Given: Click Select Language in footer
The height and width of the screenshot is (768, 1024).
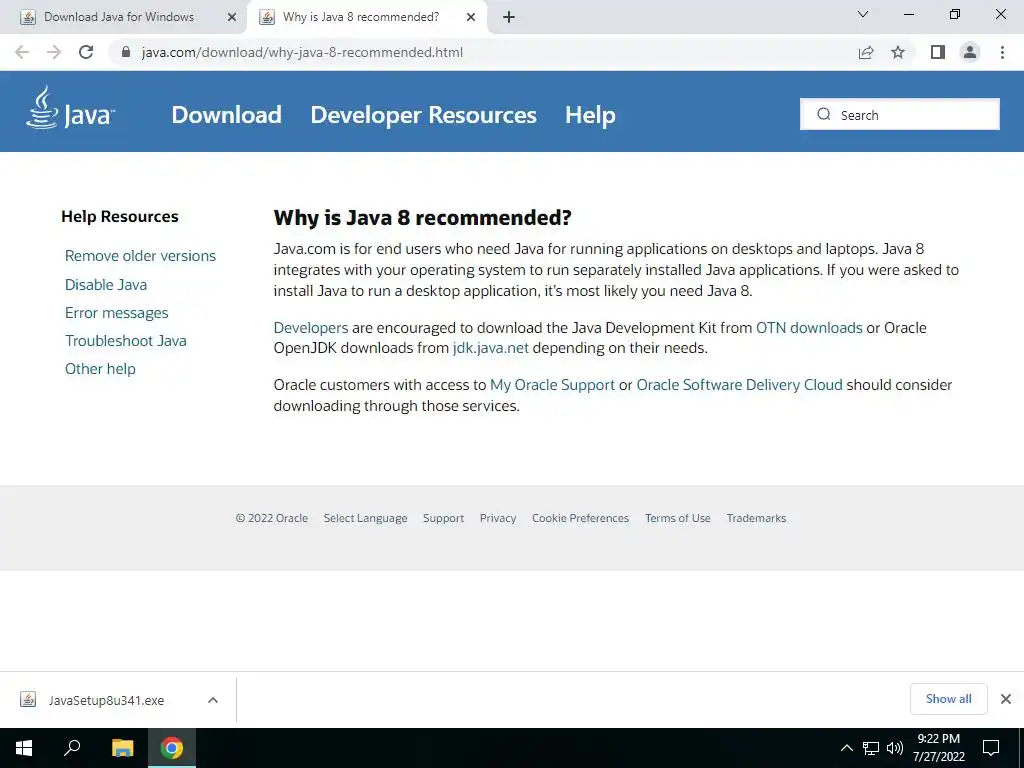Looking at the screenshot, I should tap(365, 518).
